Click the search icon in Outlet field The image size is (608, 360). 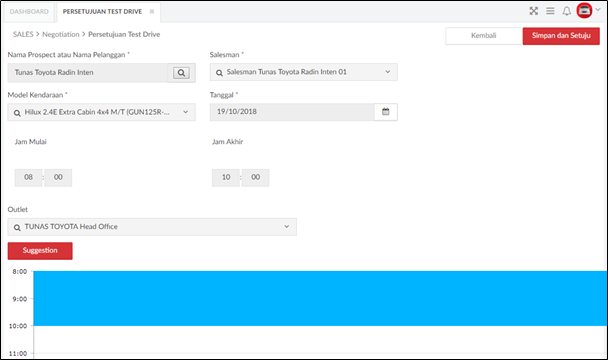pos(17,227)
